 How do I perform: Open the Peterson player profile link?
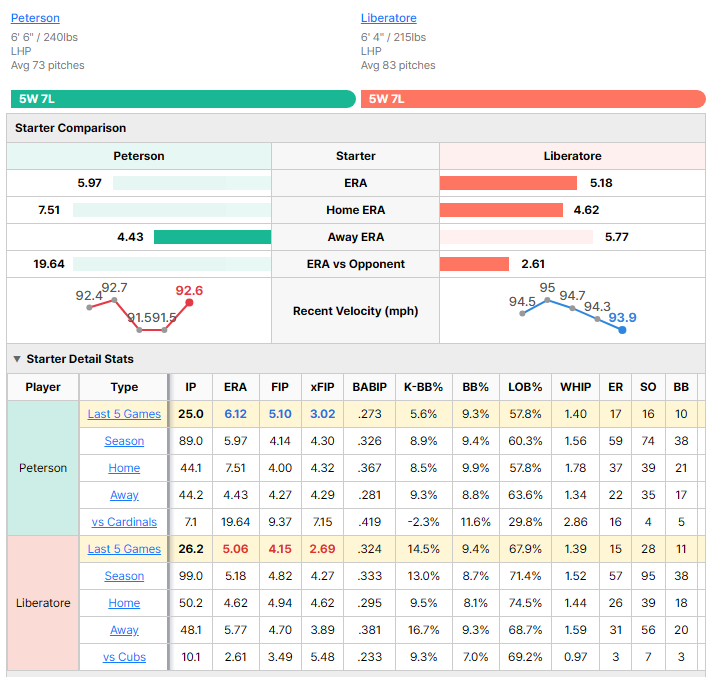(x=35, y=18)
